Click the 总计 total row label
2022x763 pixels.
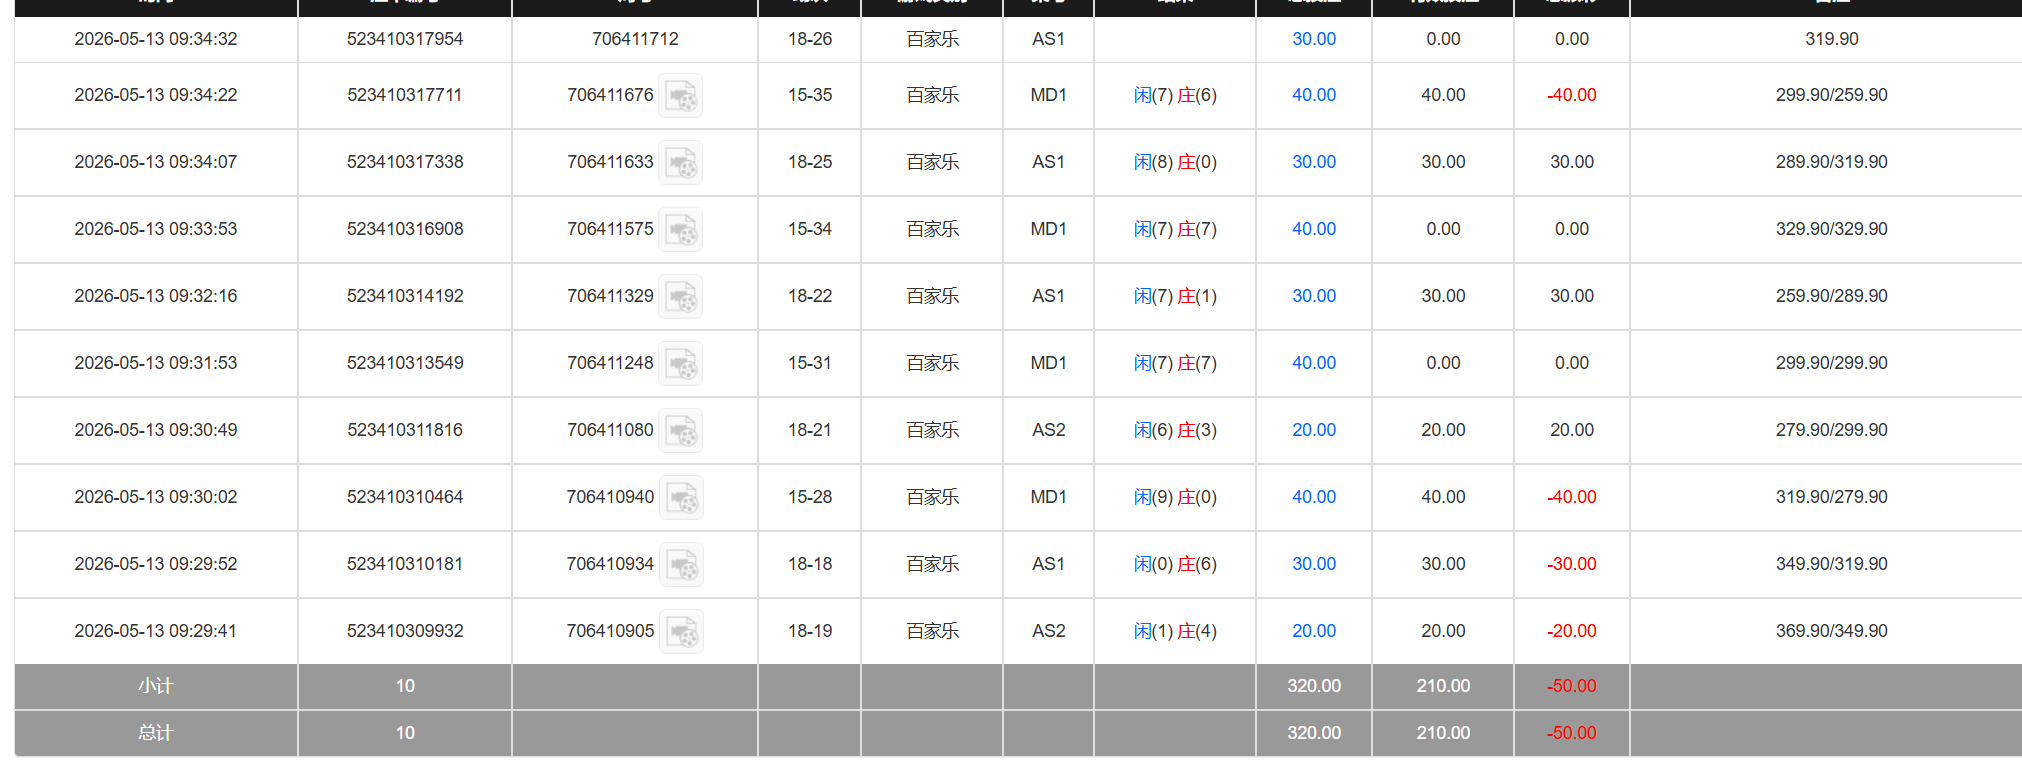[156, 733]
